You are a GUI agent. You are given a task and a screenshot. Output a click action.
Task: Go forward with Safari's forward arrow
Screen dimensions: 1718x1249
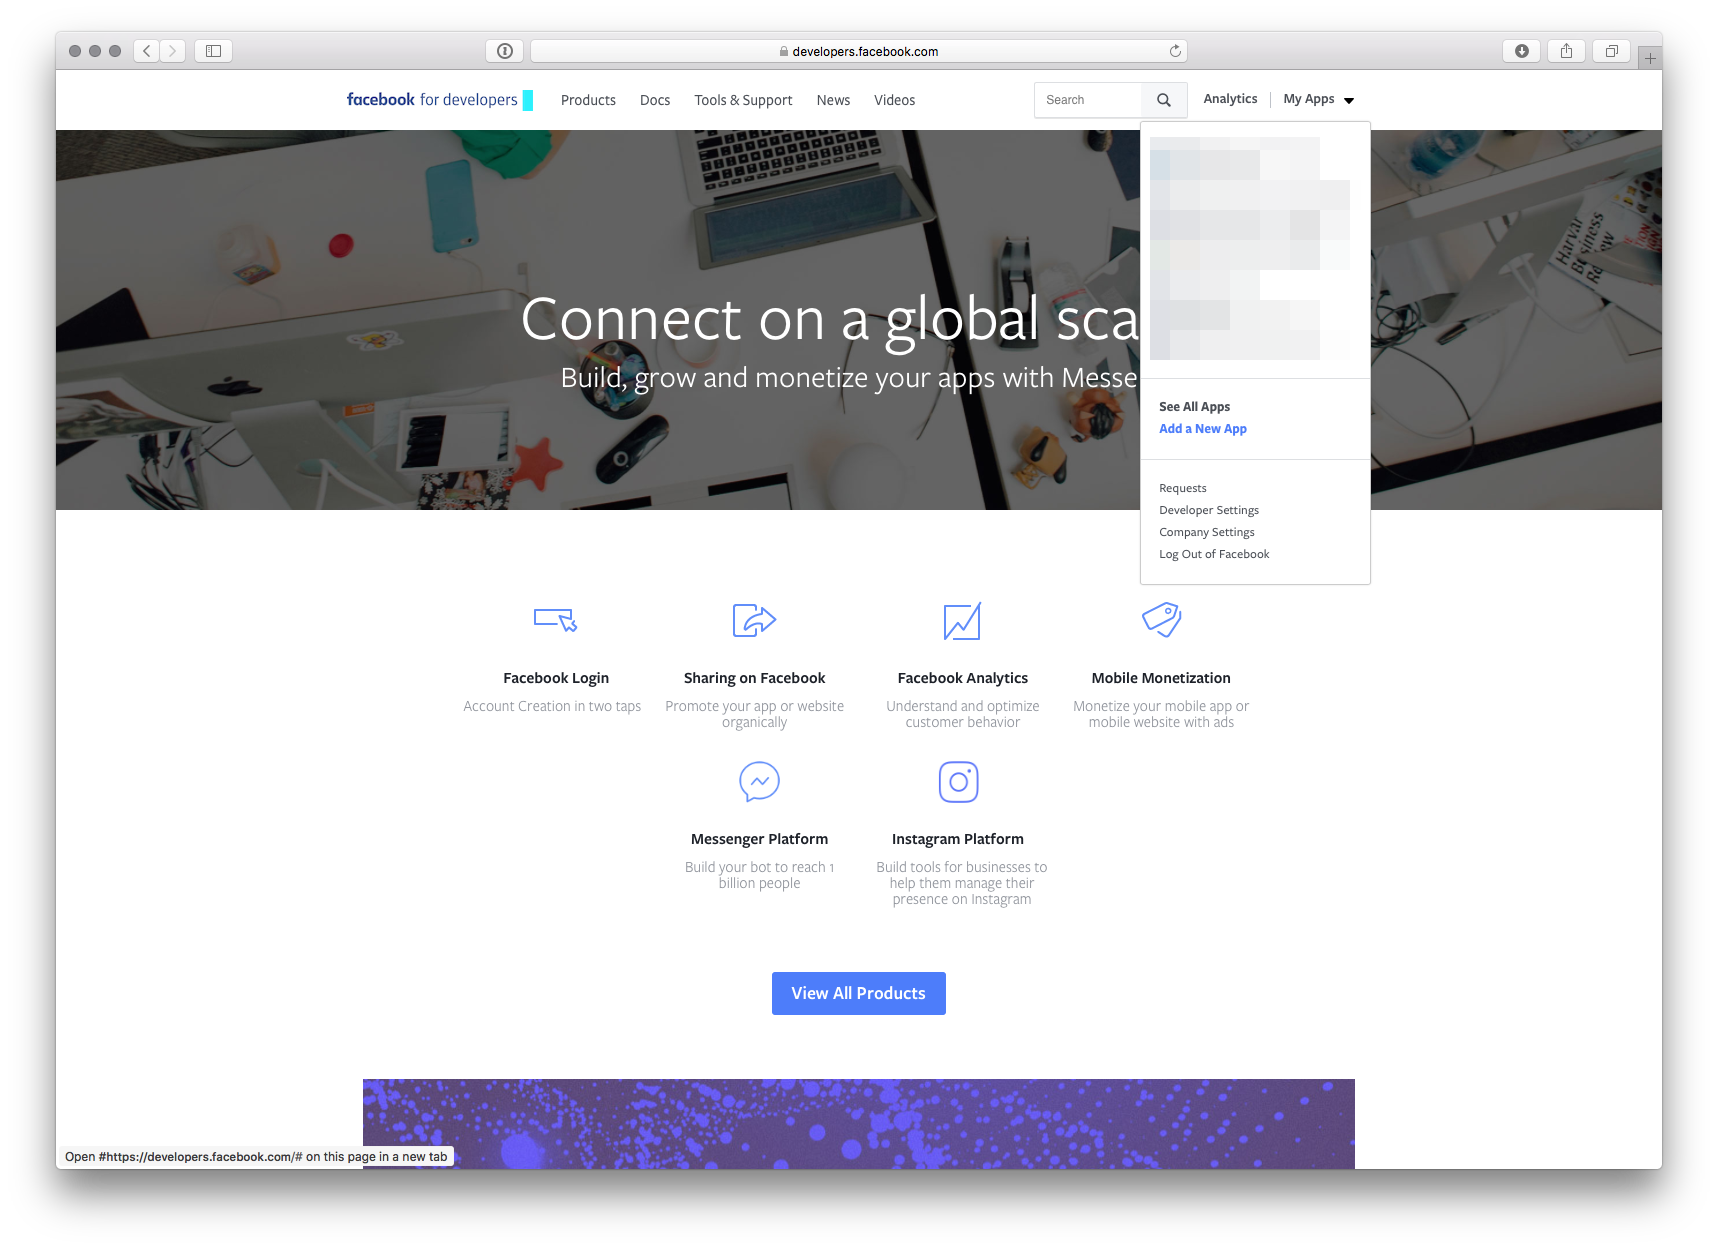[x=172, y=51]
